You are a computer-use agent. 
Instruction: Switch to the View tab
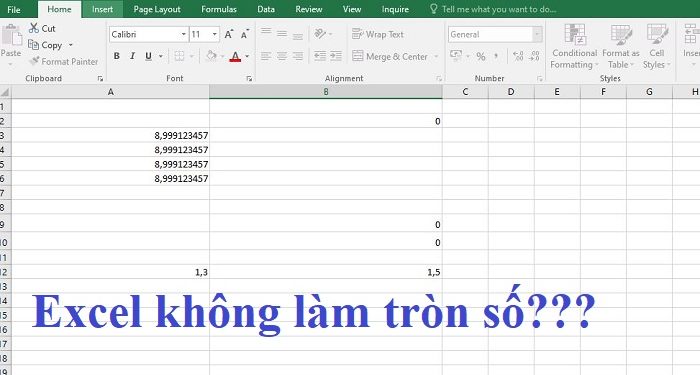[x=352, y=9]
